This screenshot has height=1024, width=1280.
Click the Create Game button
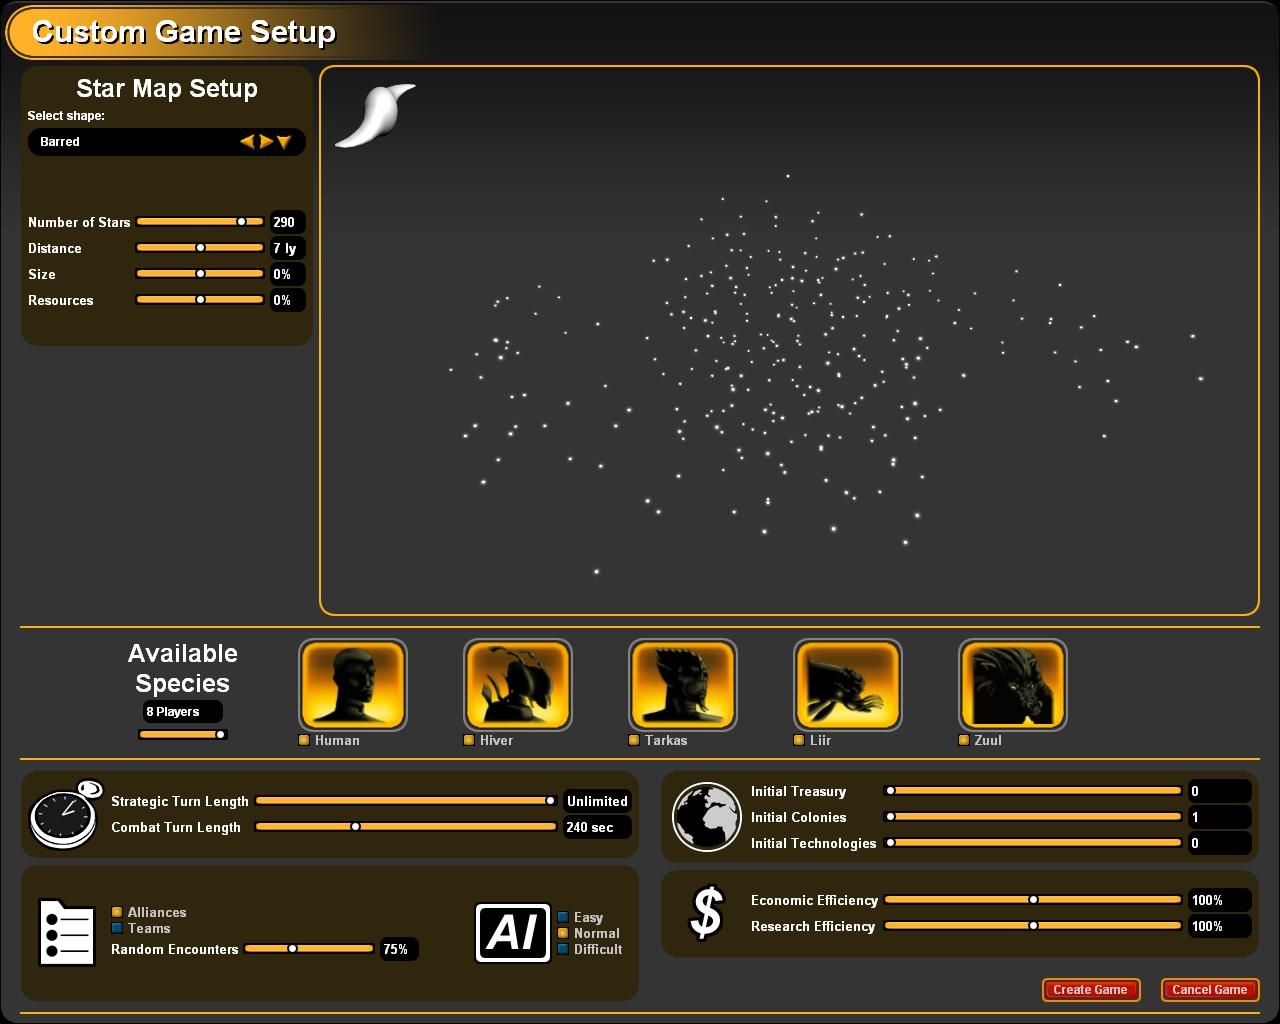pyautogui.click(x=1090, y=990)
